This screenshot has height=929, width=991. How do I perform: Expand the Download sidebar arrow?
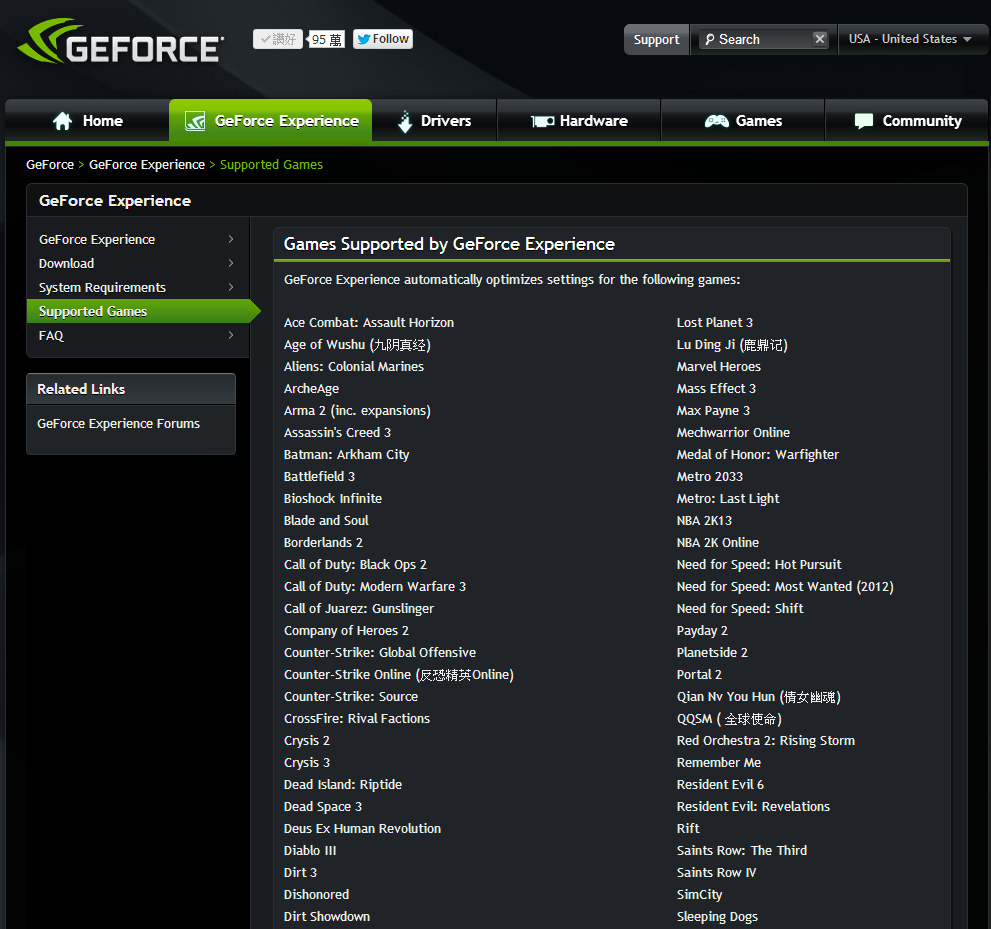[x=231, y=263]
